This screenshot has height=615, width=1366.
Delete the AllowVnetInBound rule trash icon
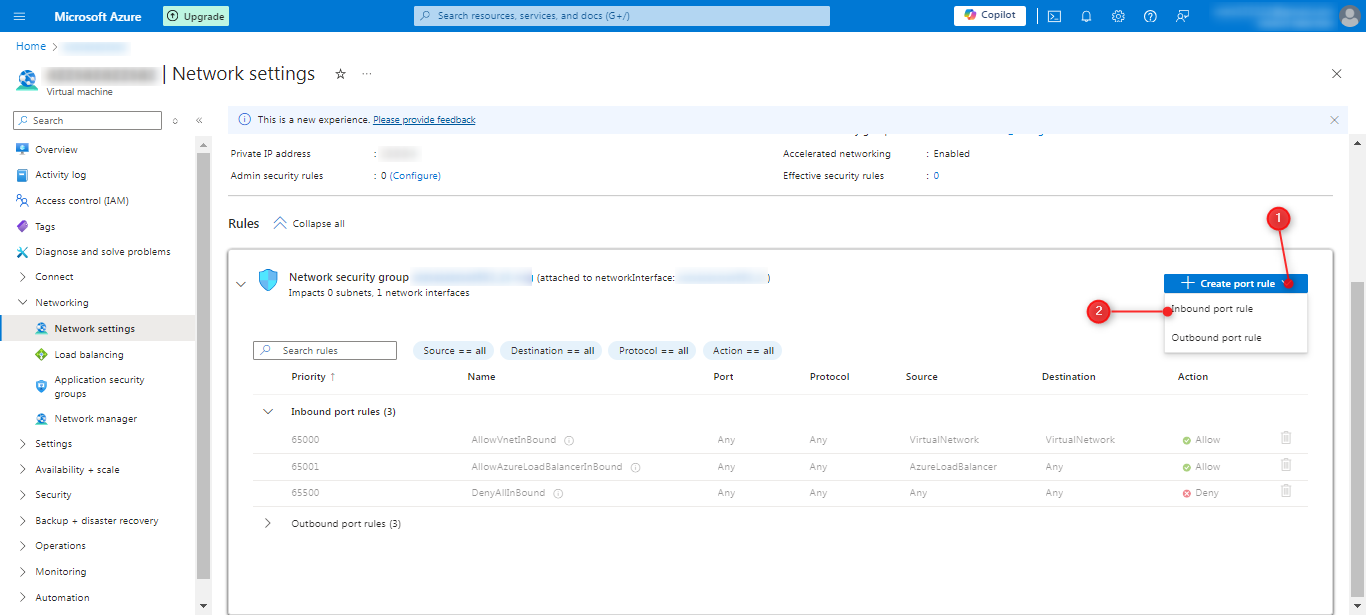[1286, 438]
